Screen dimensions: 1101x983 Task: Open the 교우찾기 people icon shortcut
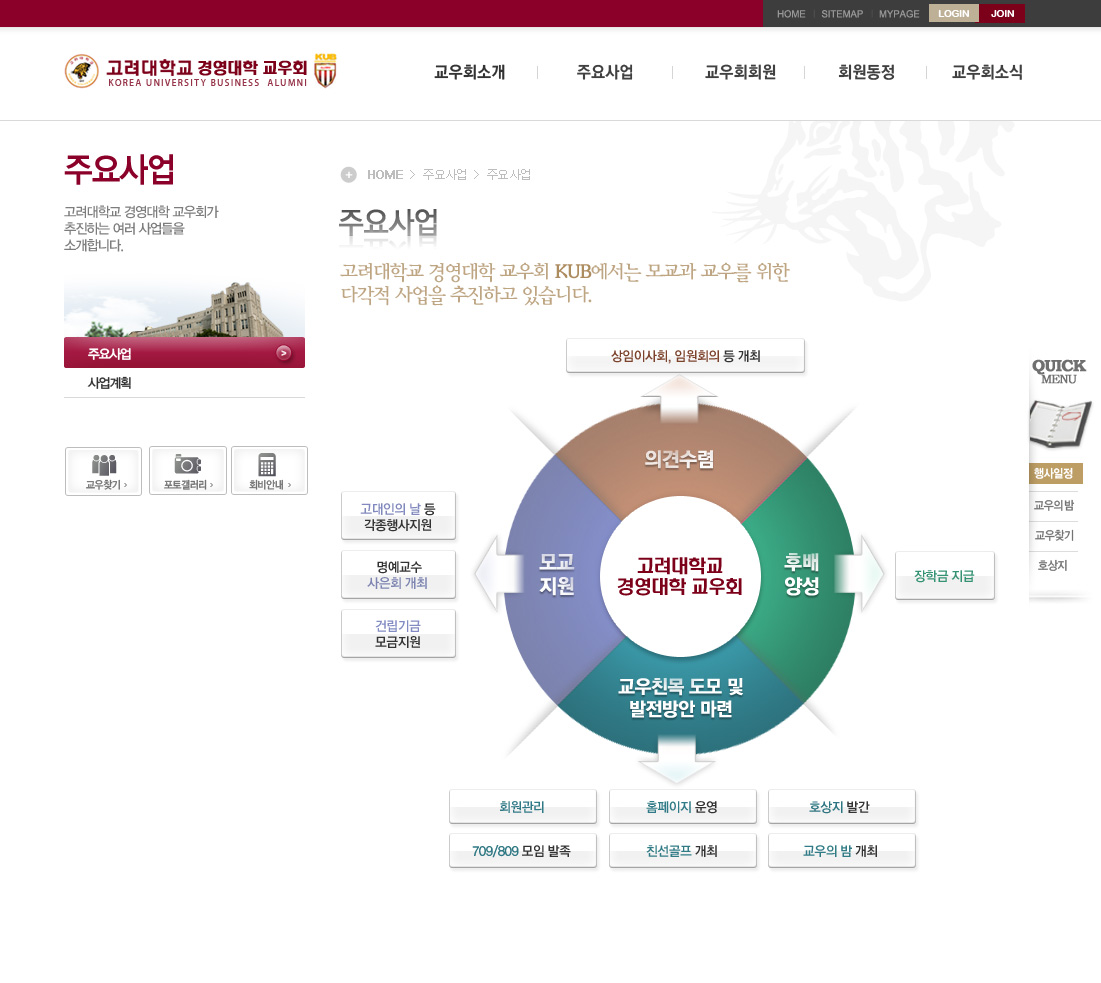pos(104,470)
